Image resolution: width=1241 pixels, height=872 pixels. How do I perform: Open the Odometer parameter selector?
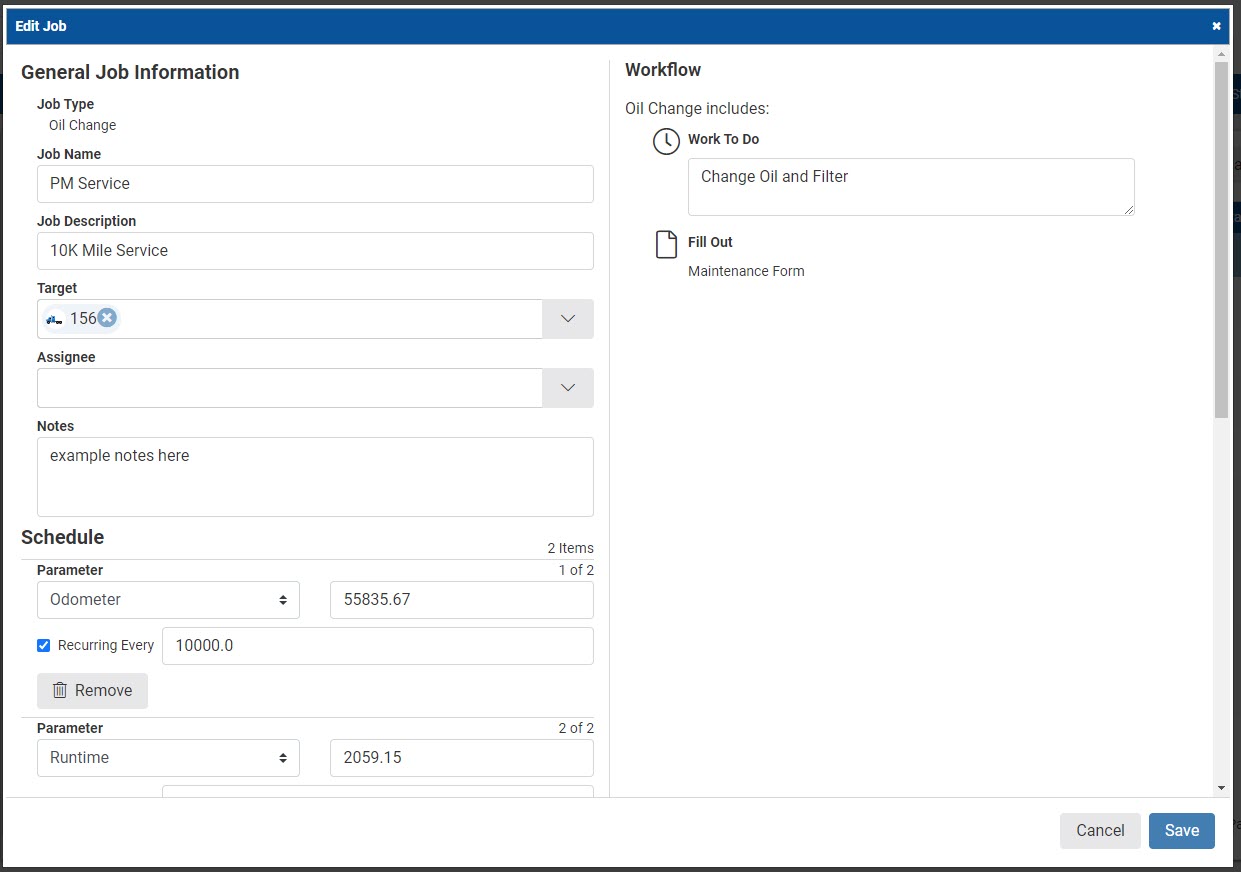[167, 600]
